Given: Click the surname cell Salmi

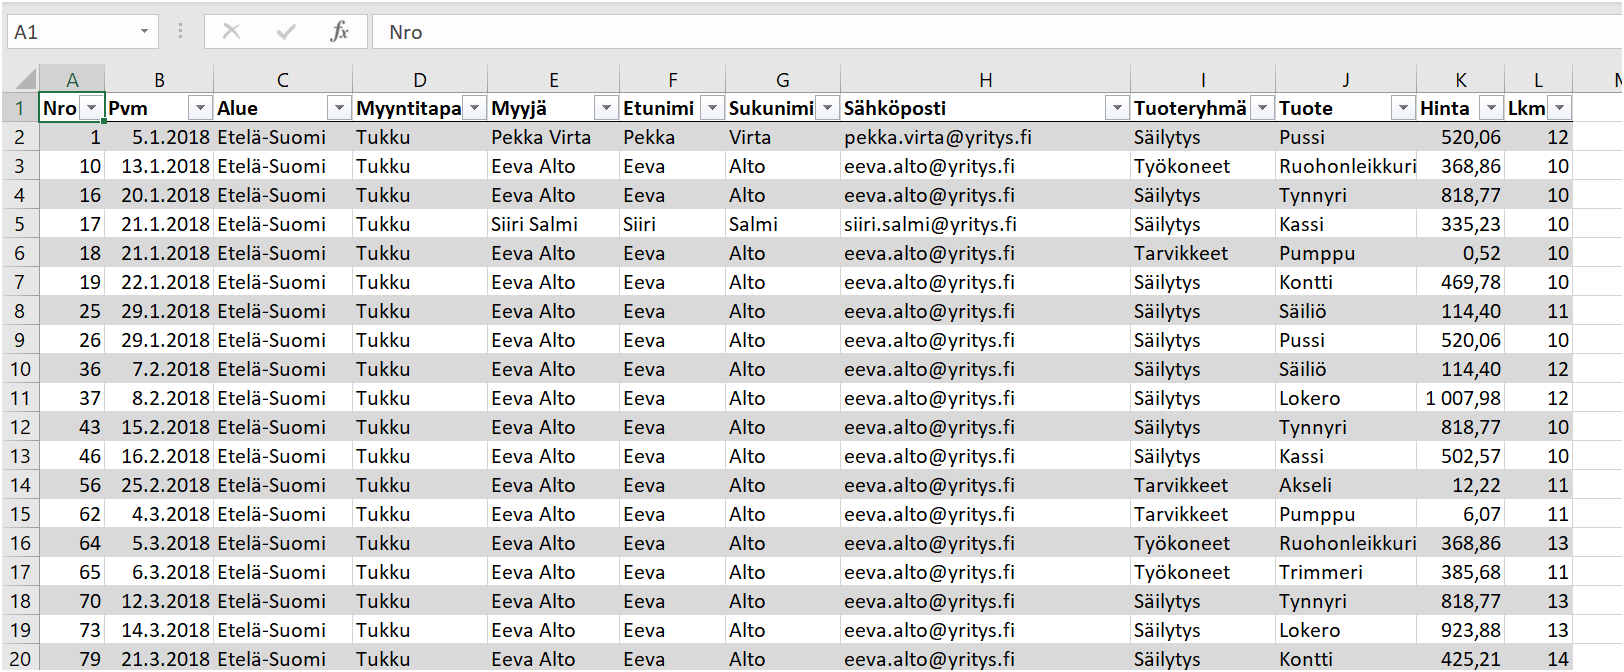Looking at the screenshot, I should (x=783, y=224).
